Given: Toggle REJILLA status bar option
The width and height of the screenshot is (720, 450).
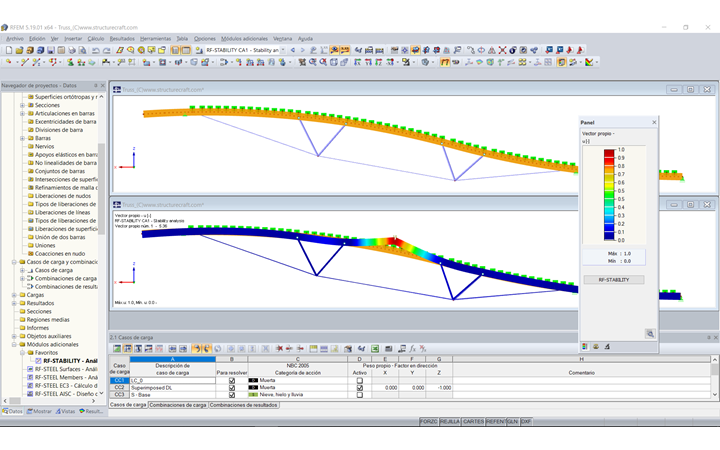Looking at the screenshot, I should (x=450, y=422).
